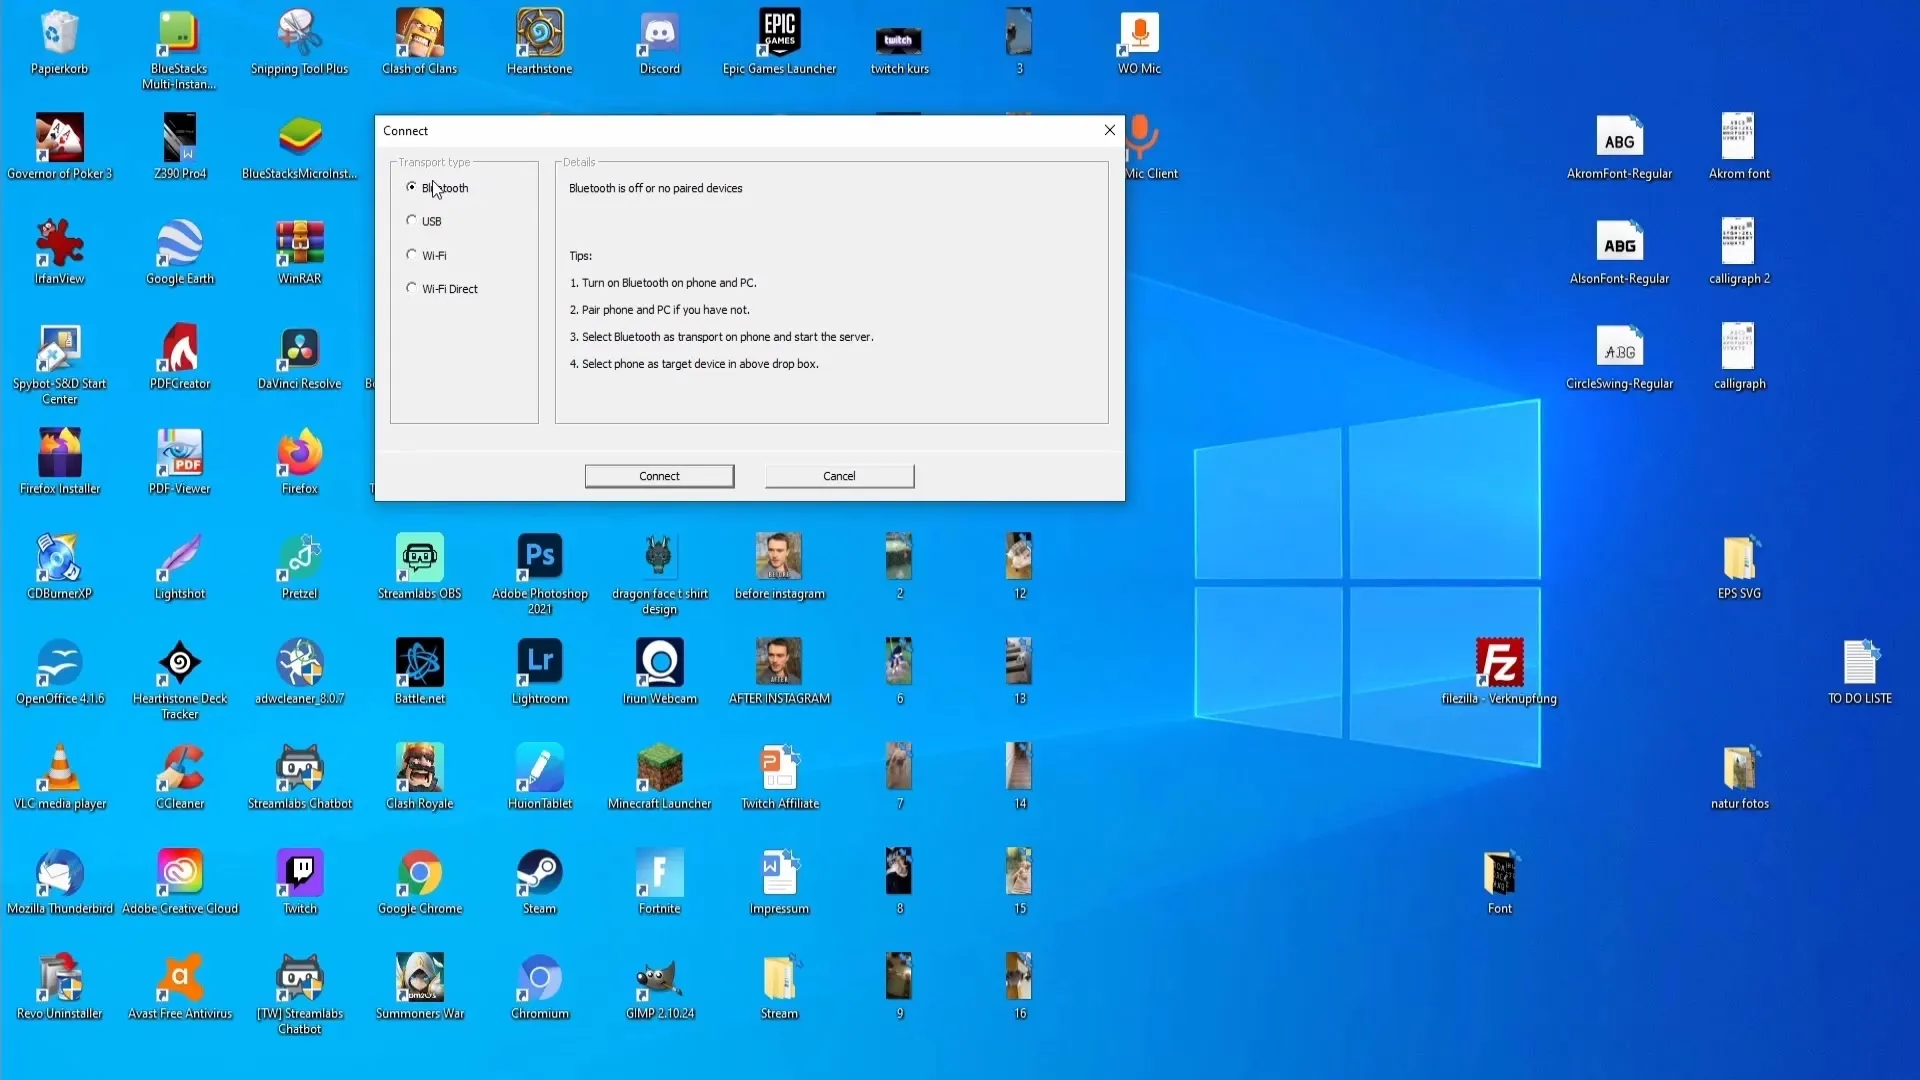1920x1080 pixels.
Task: Open Mozilla Thunderbird
Action: (60, 882)
